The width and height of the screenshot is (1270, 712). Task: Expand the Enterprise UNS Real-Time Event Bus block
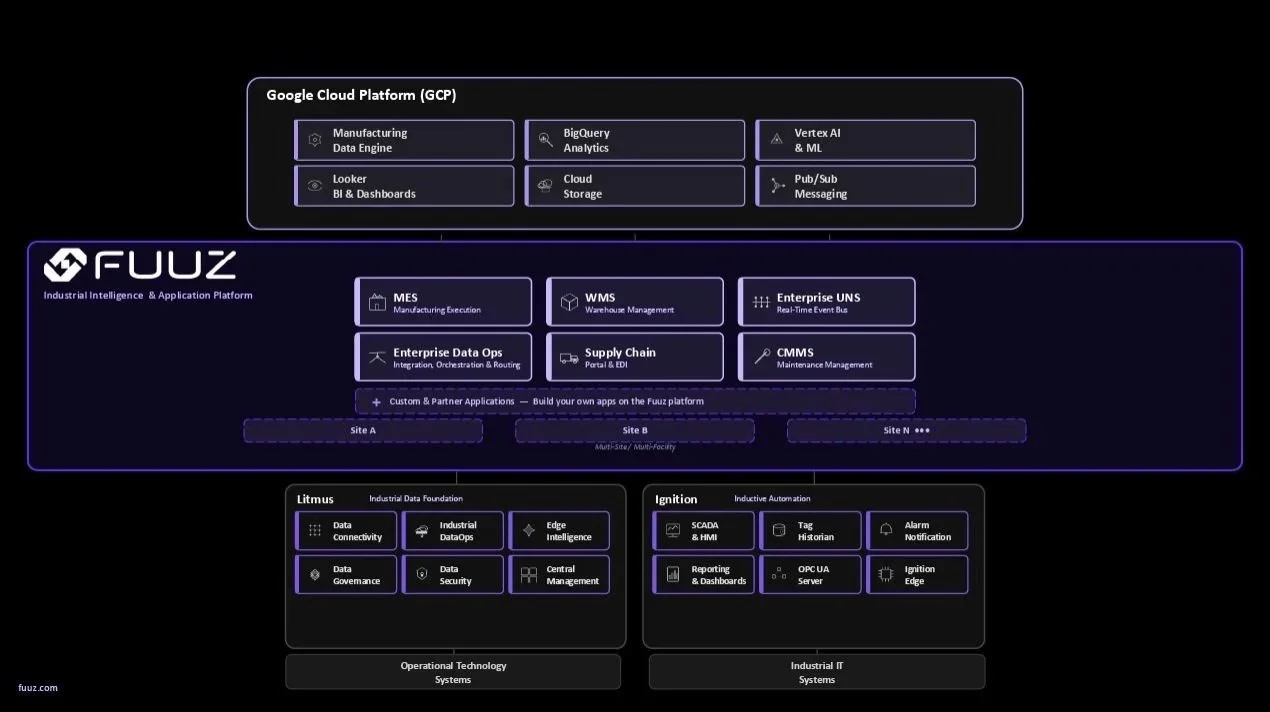coord(826,301)
